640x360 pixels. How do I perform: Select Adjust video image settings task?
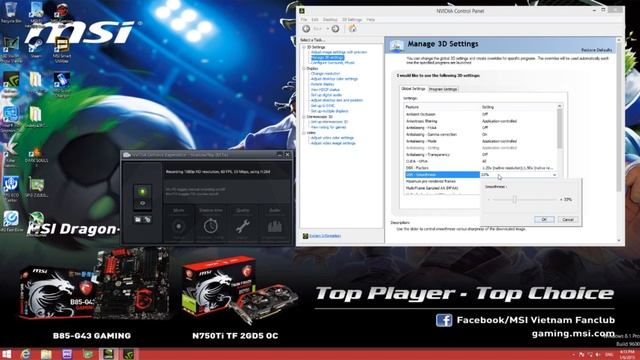pos(333,143)
